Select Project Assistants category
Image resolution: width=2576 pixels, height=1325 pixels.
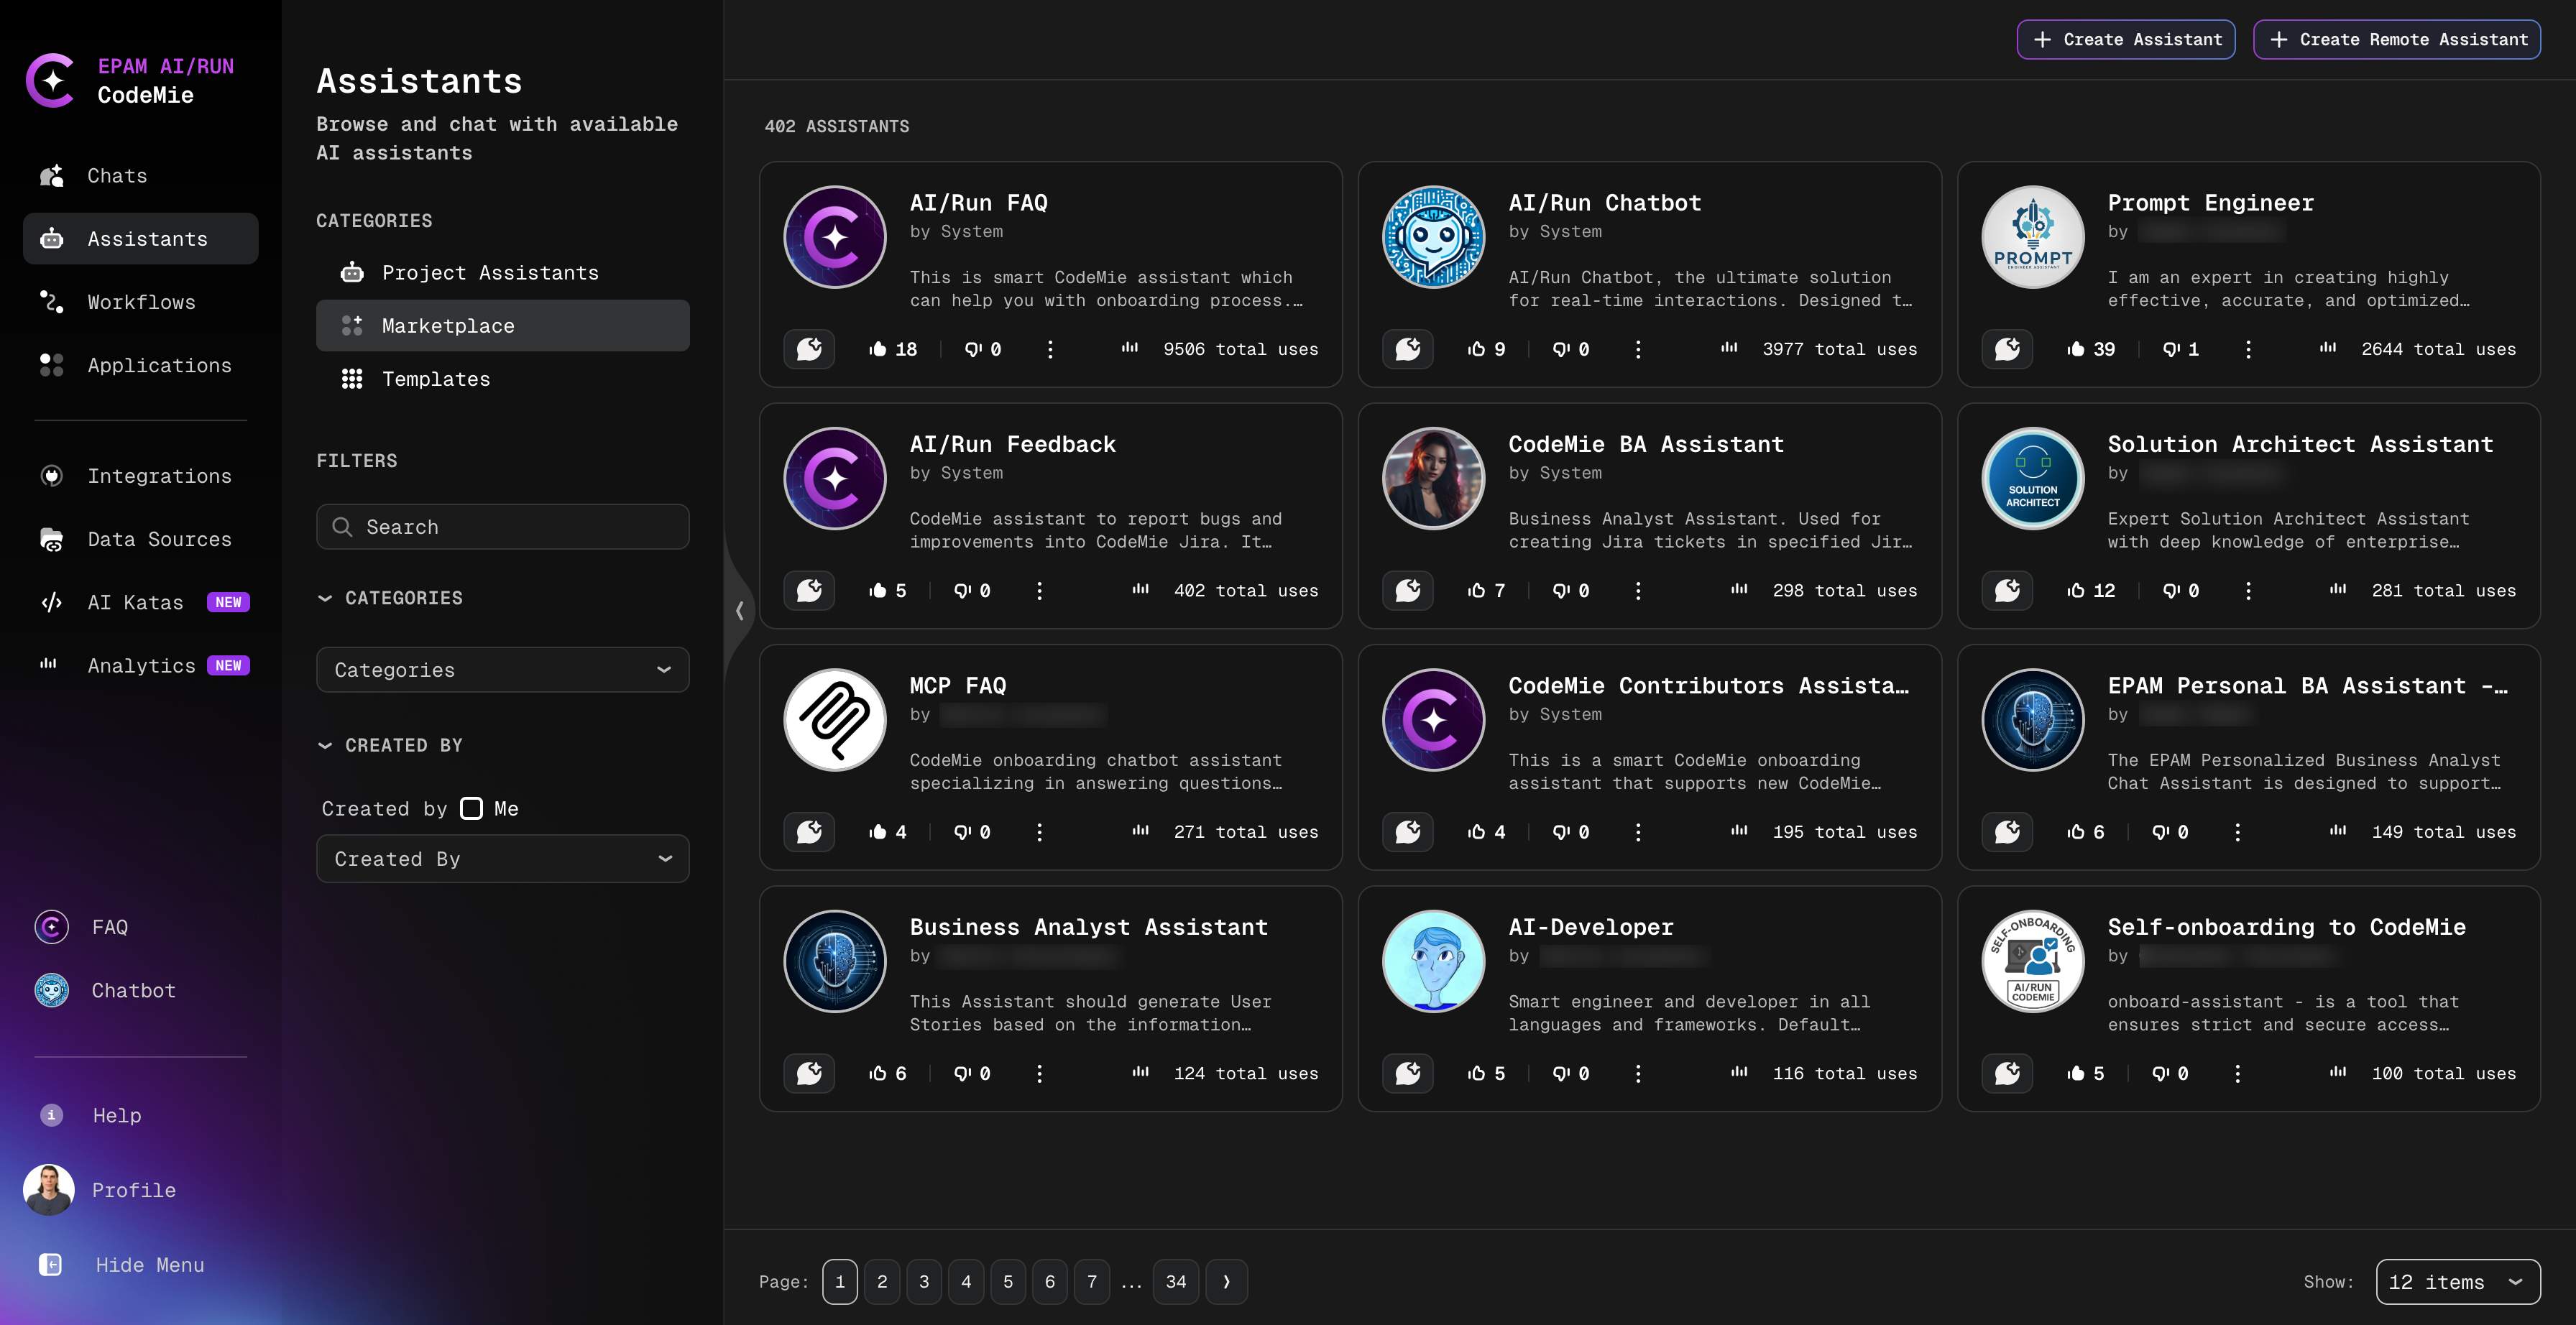(x=490, y=271)
